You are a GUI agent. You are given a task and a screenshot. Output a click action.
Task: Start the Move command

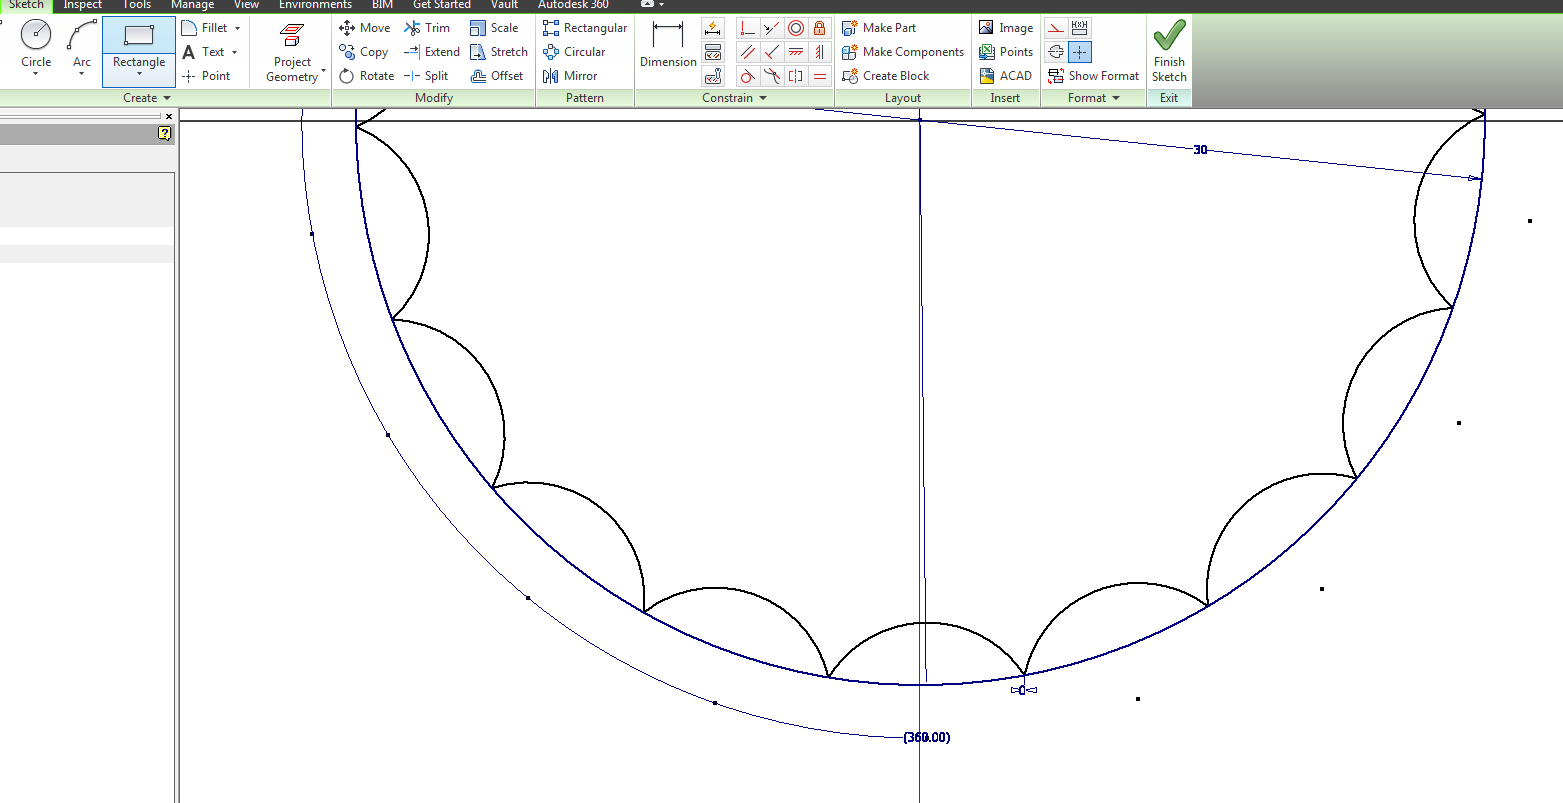click(x=365, y=28)
